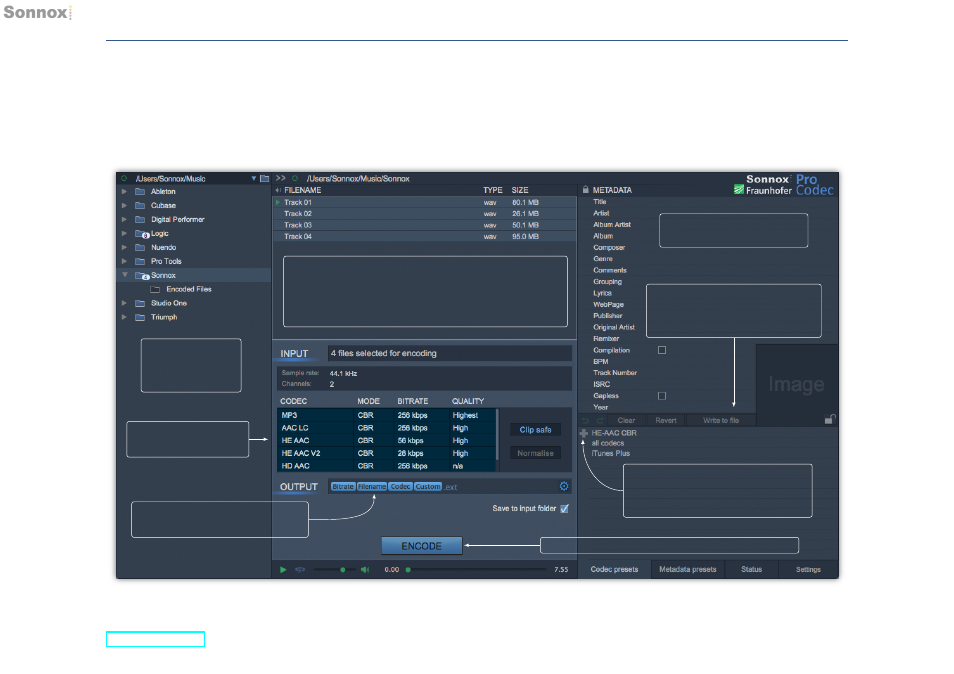
Task: Click the speaker volume icon in player bar
Action: 365,569
